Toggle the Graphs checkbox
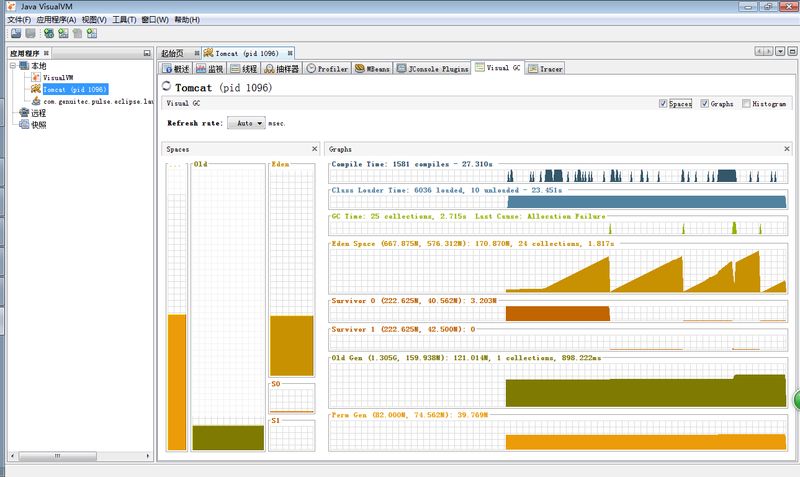This screenshot has width=800, height=477. [705, 104]
